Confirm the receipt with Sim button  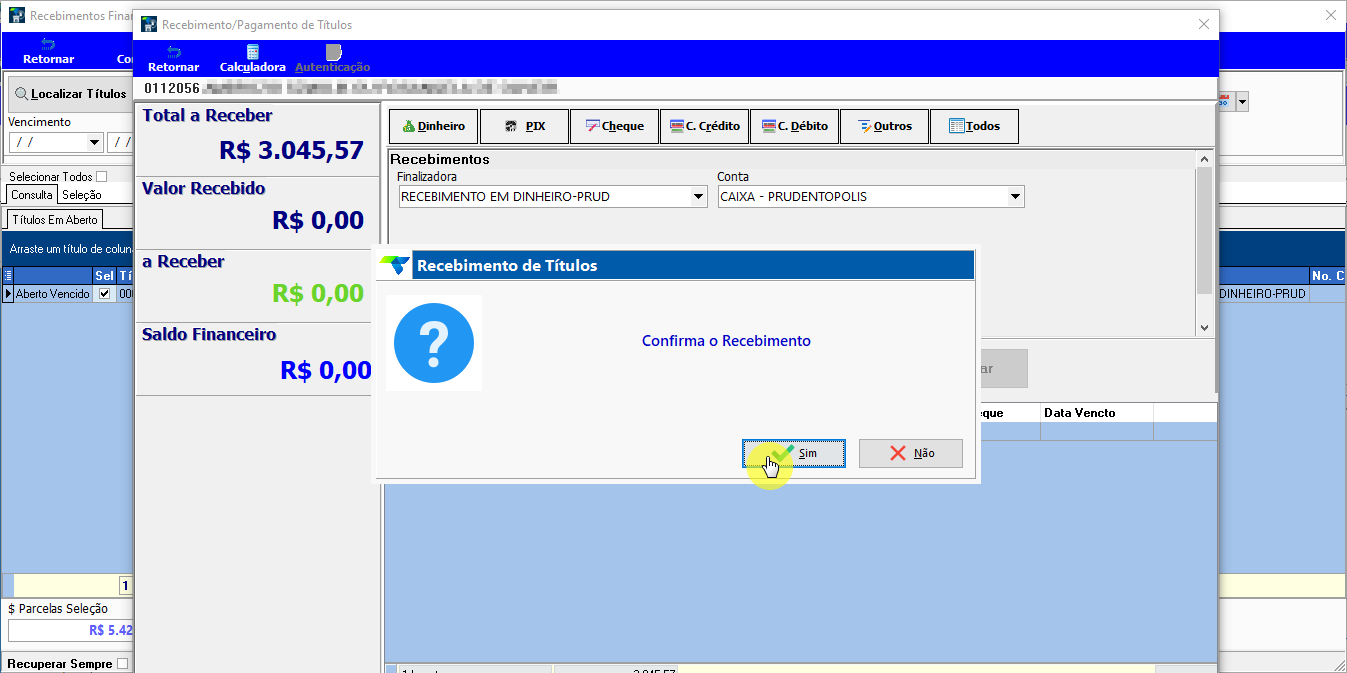(794, 453)
